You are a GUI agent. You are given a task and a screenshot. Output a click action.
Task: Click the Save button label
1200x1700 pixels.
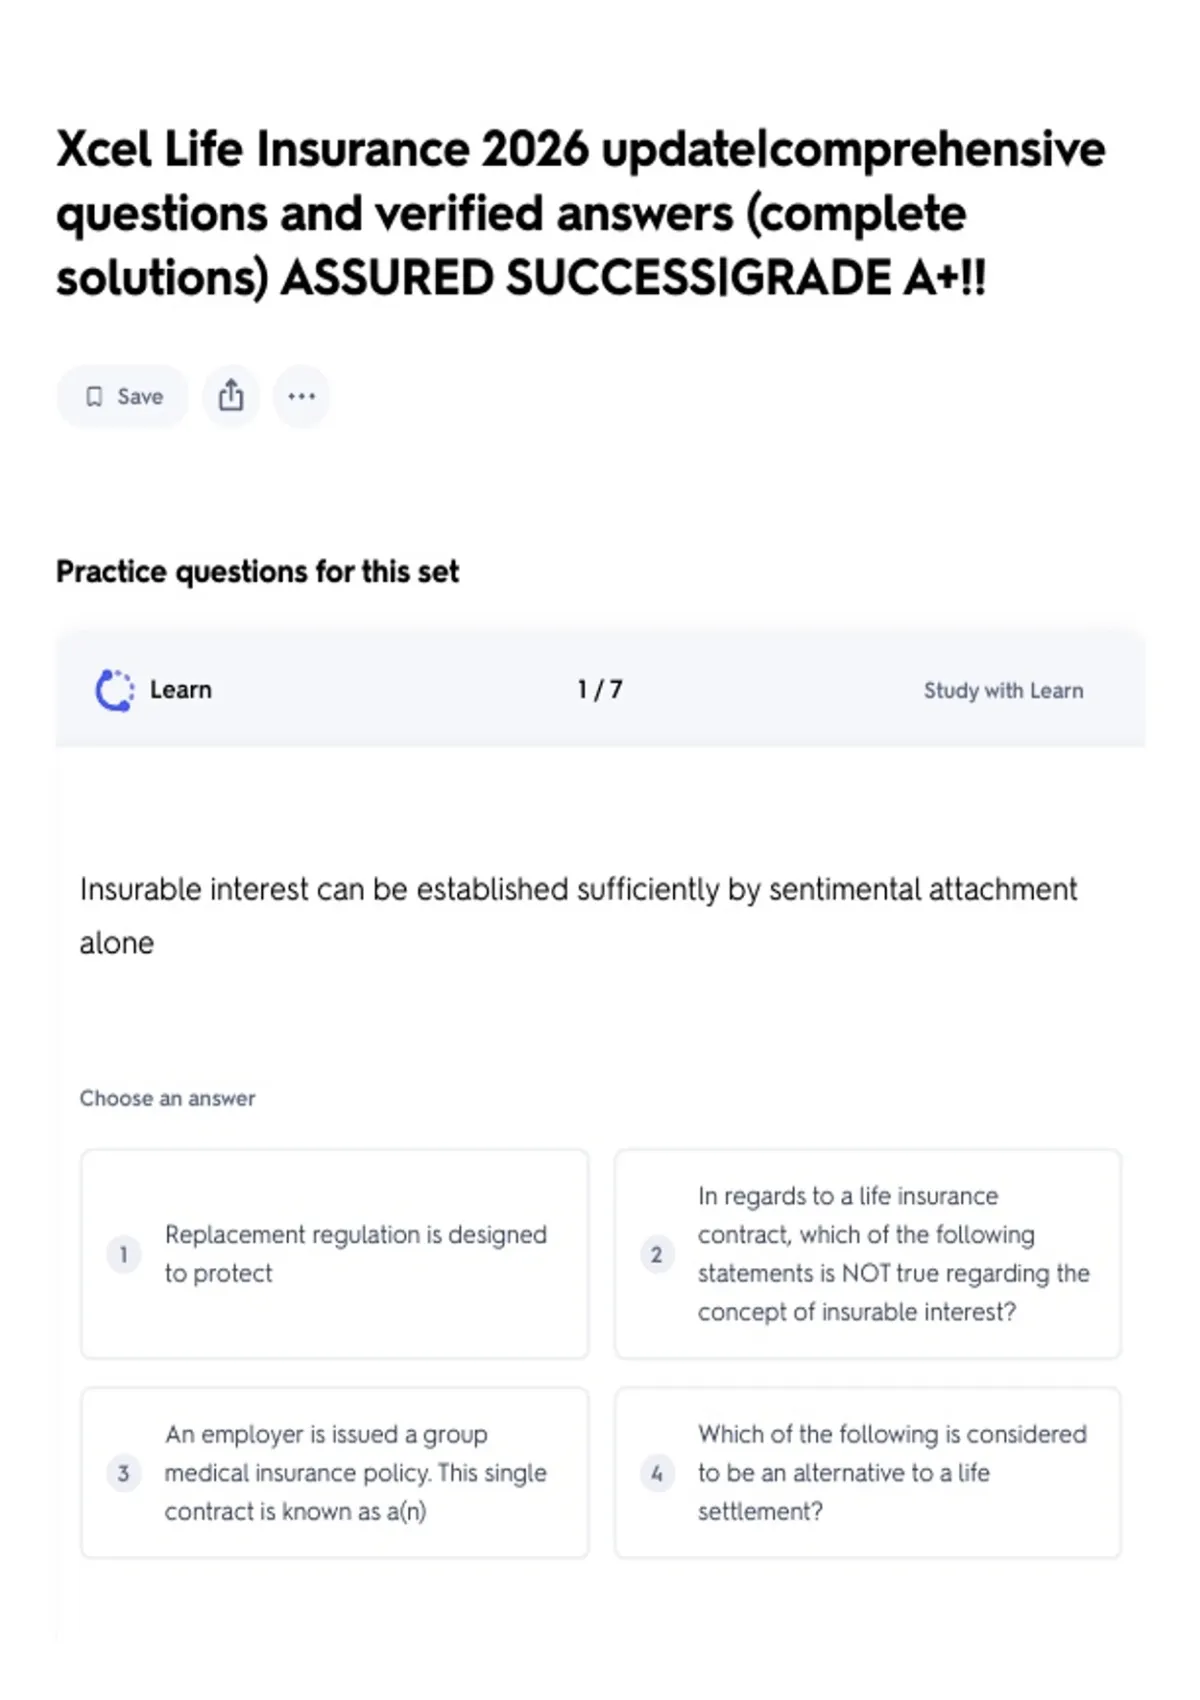[140, 397]
